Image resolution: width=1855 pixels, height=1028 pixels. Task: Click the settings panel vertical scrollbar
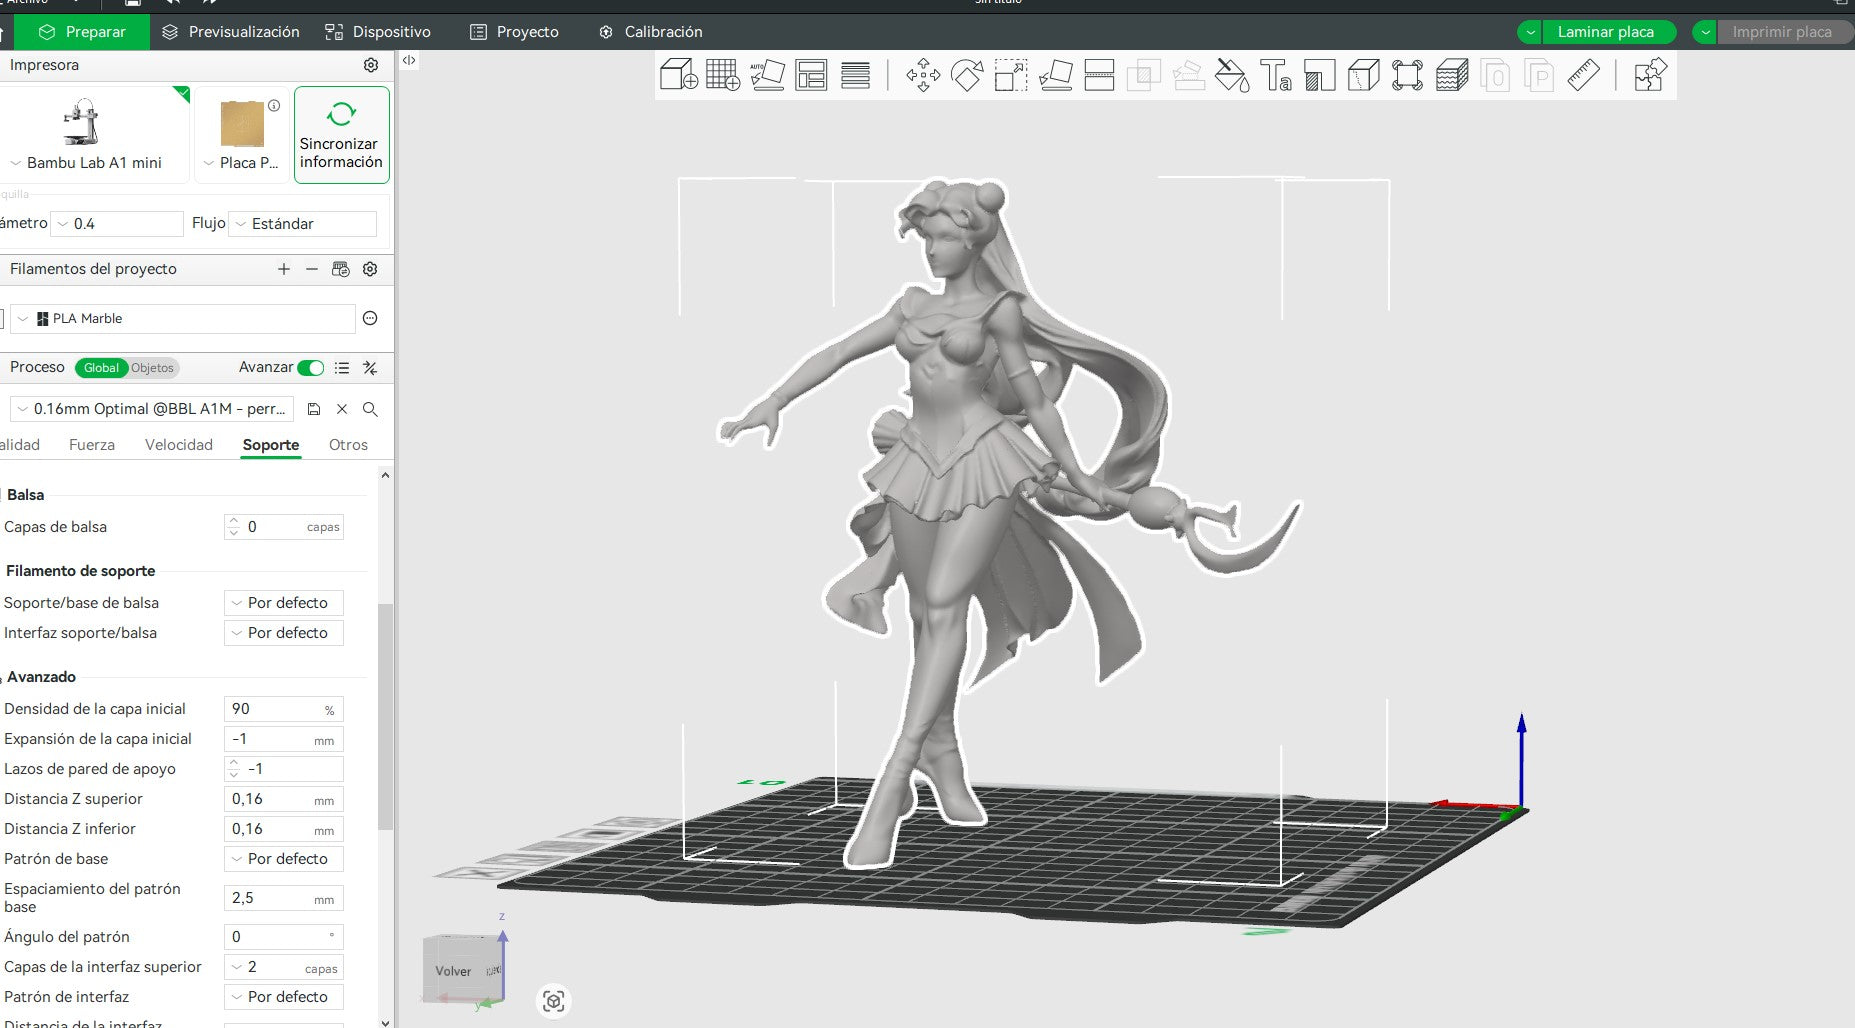click(x=385, y=716)
